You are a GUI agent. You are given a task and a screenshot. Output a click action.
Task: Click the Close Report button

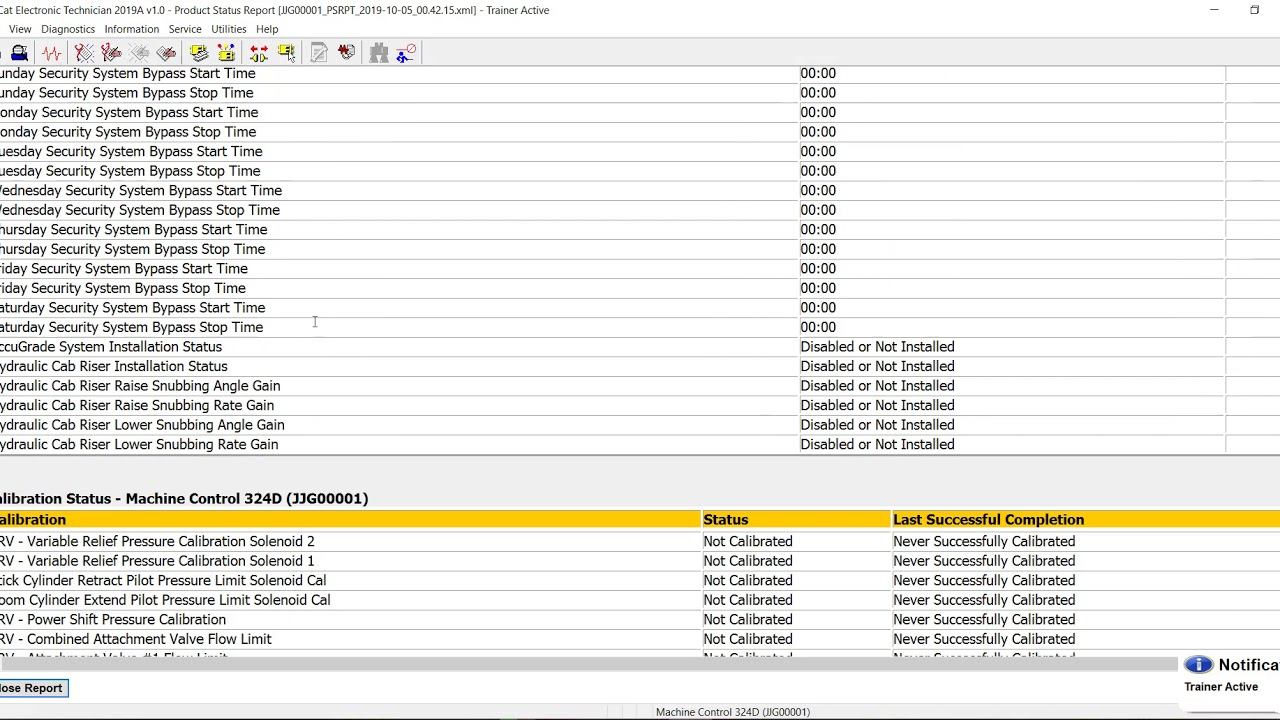click(32, 688)
